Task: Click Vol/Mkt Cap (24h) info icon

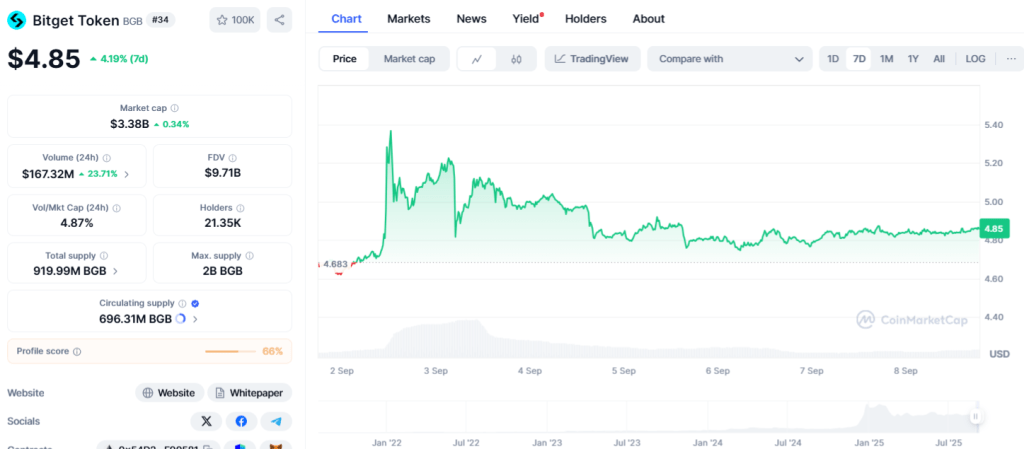Action: [x=116, y=208]
